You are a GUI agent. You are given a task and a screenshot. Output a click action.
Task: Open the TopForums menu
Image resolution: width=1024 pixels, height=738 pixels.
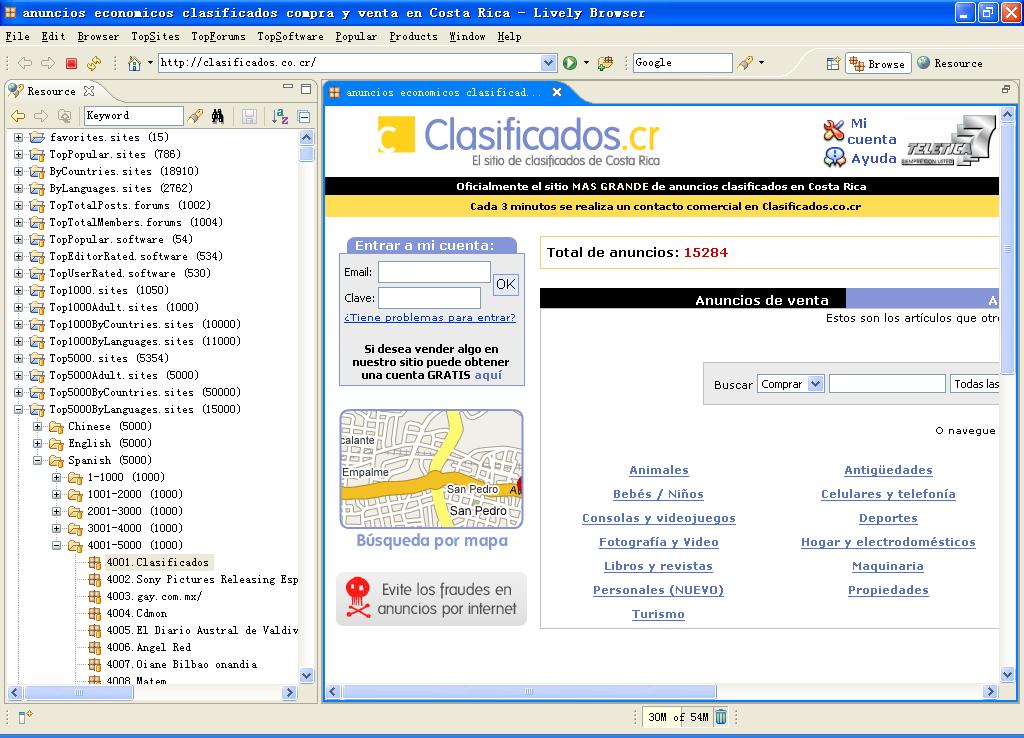click(218, 37)
